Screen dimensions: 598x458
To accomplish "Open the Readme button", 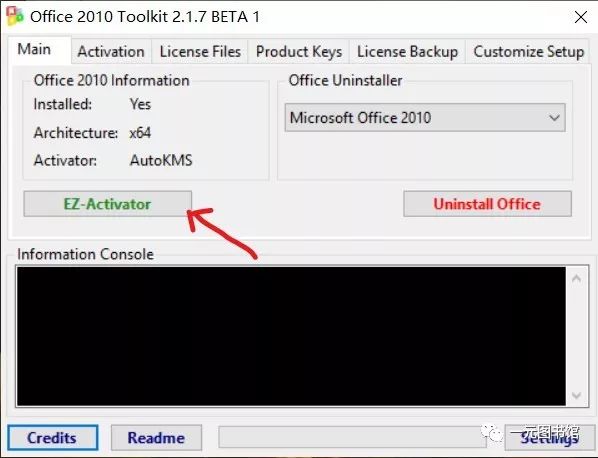I will click(x=156, y=438).
